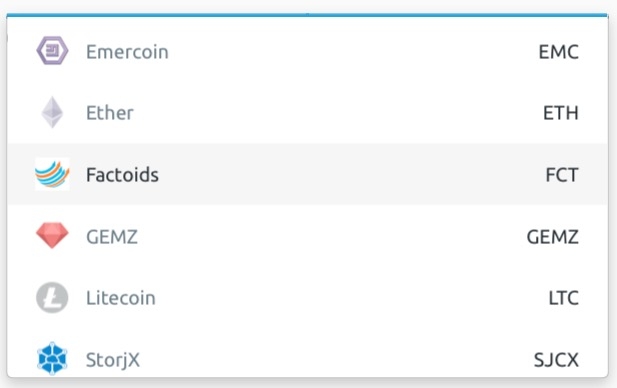Pick GEMZ from the coin dropdown
The image size is (617, 388).
tap(307, 236)
